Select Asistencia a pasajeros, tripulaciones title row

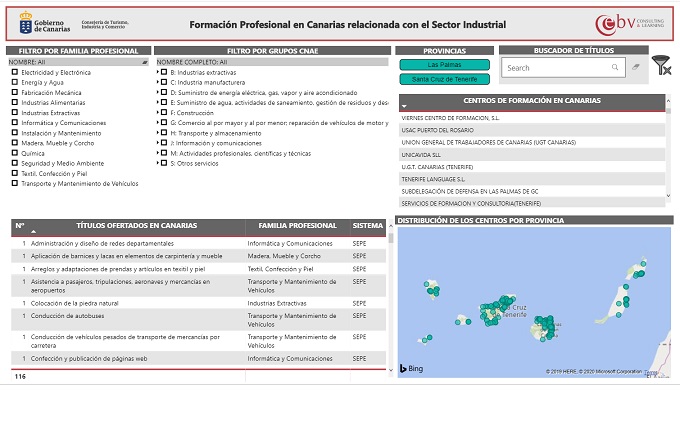tap(199, 286)
